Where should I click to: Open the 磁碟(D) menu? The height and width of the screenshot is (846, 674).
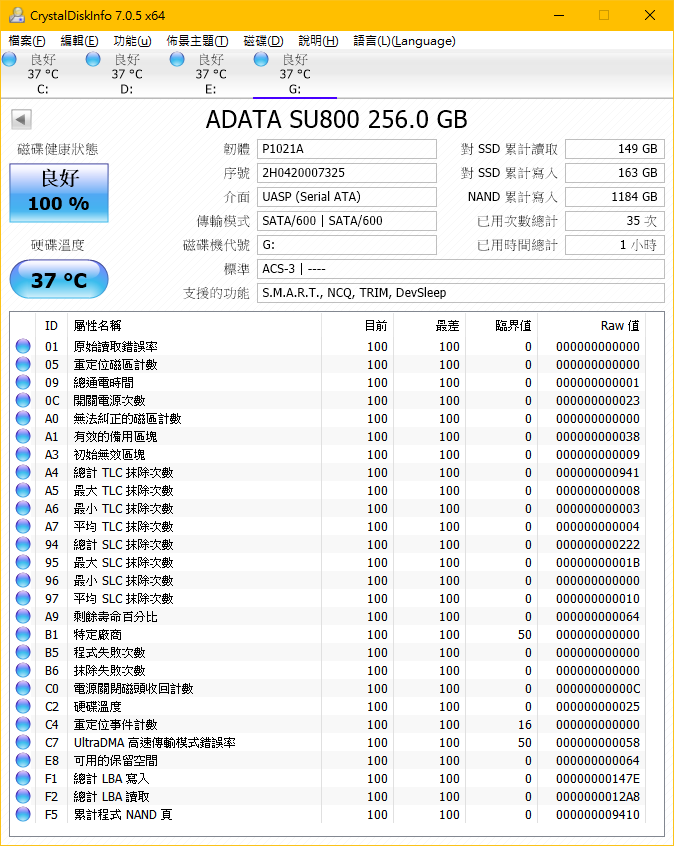pyautogui.click(x=263, y=41)
